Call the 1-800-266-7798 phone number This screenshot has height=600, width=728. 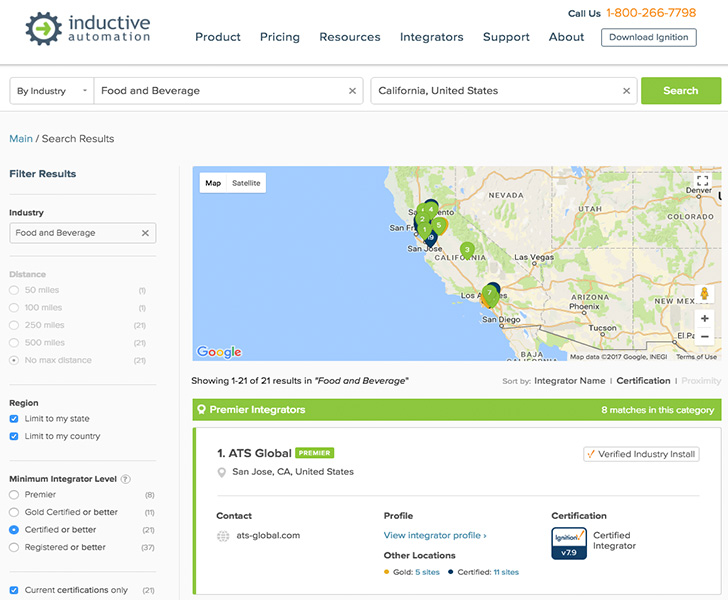click(x=651, y=13)
